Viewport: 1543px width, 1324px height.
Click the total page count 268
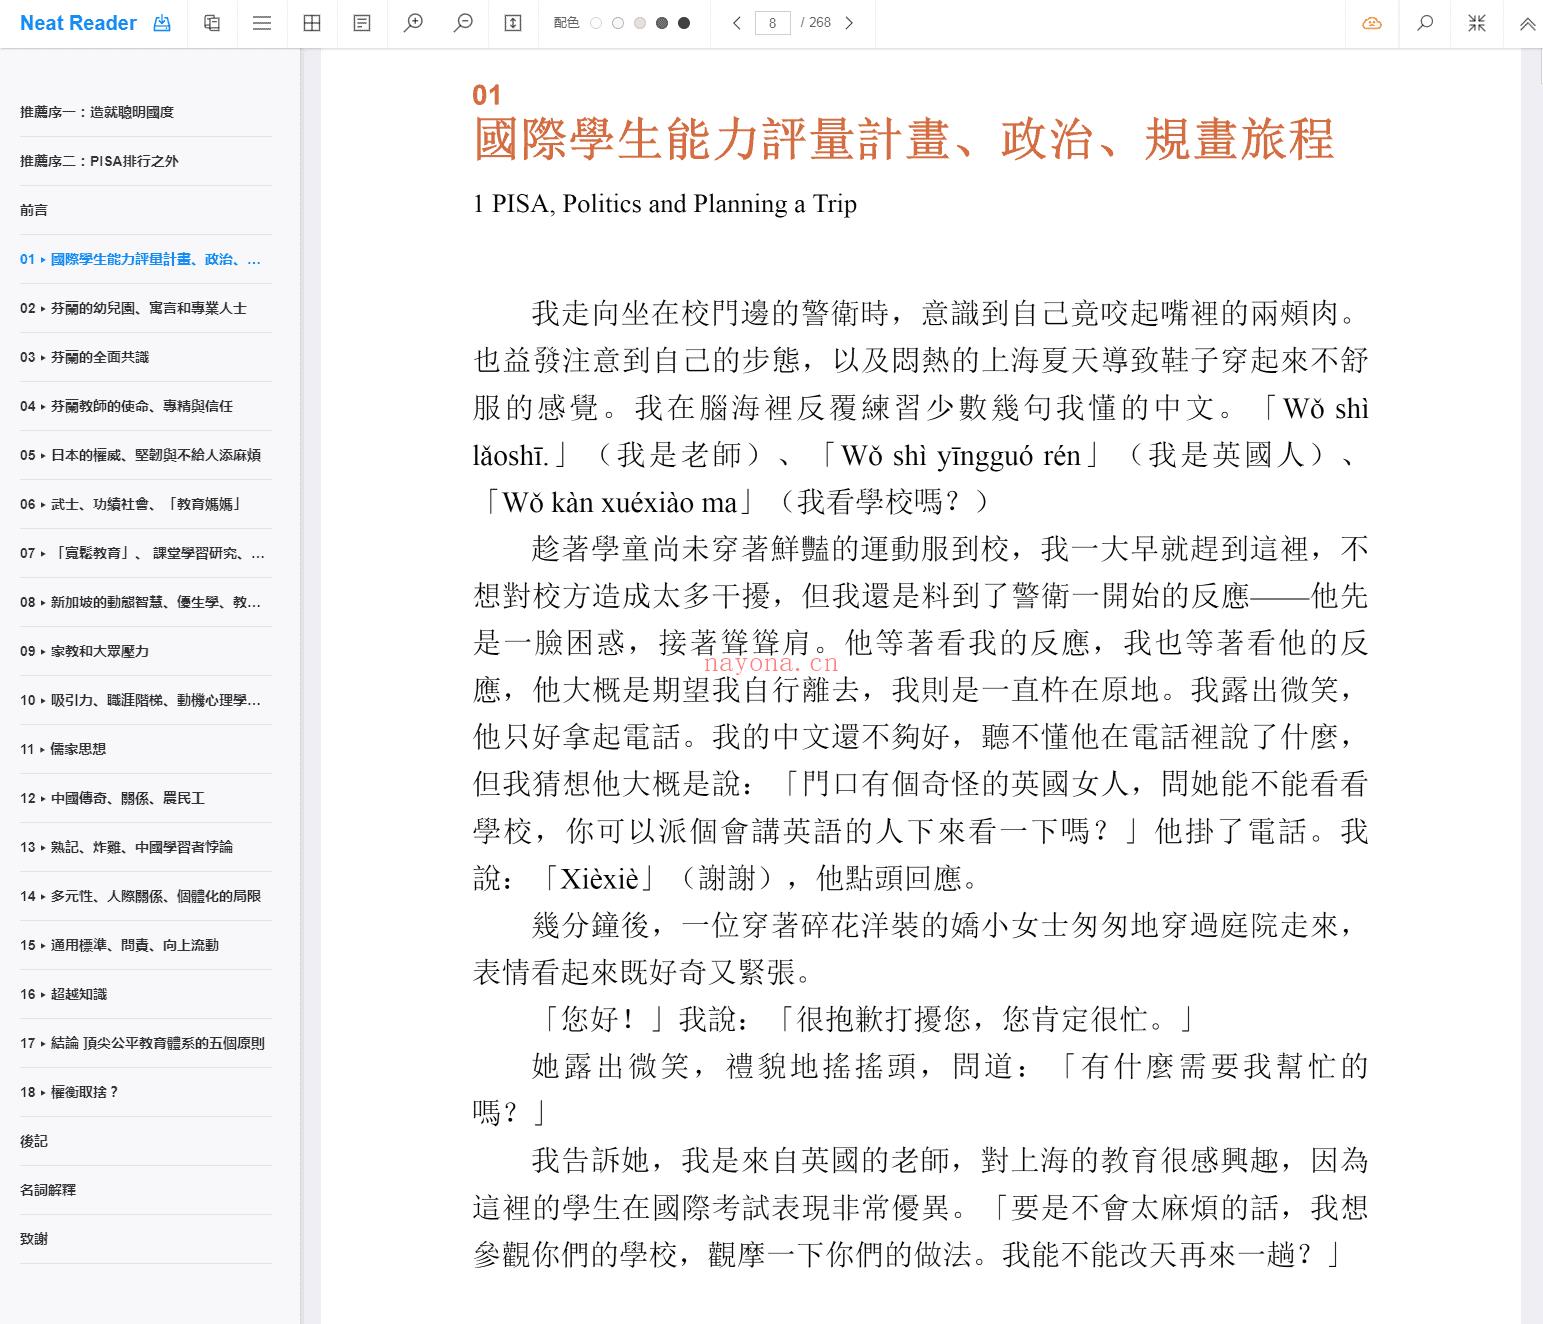(x=820, y=23)
